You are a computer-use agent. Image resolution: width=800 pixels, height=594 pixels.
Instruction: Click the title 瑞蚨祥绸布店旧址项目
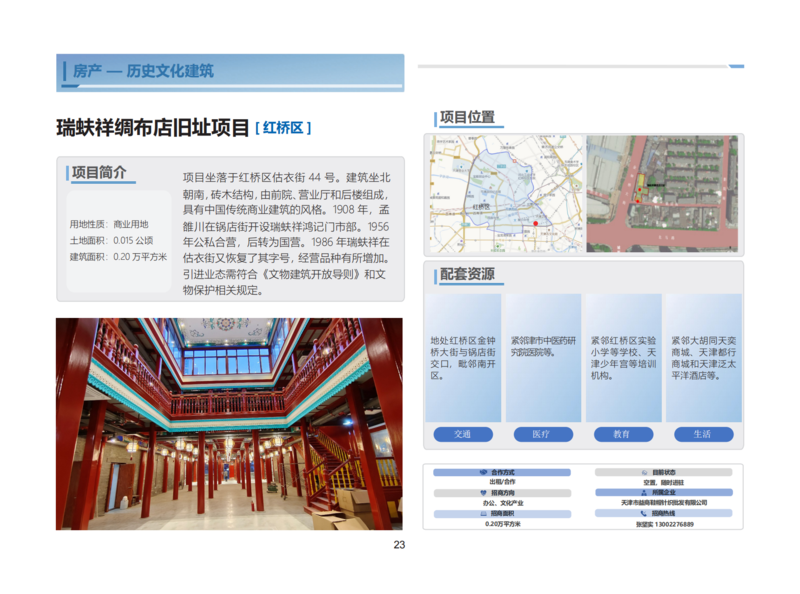153,128
